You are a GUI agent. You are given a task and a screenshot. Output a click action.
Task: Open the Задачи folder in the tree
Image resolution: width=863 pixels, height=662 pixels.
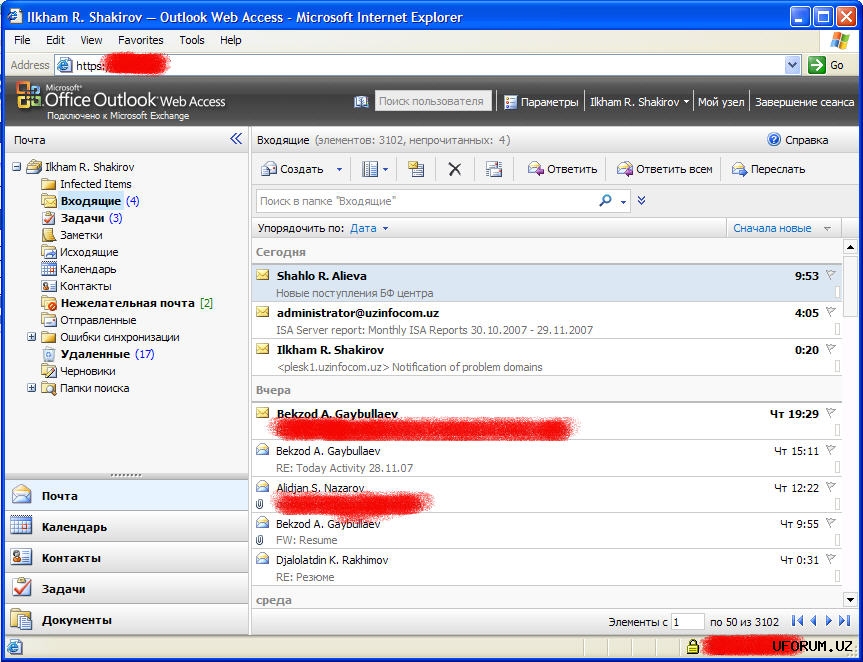(x=82, y=218)
